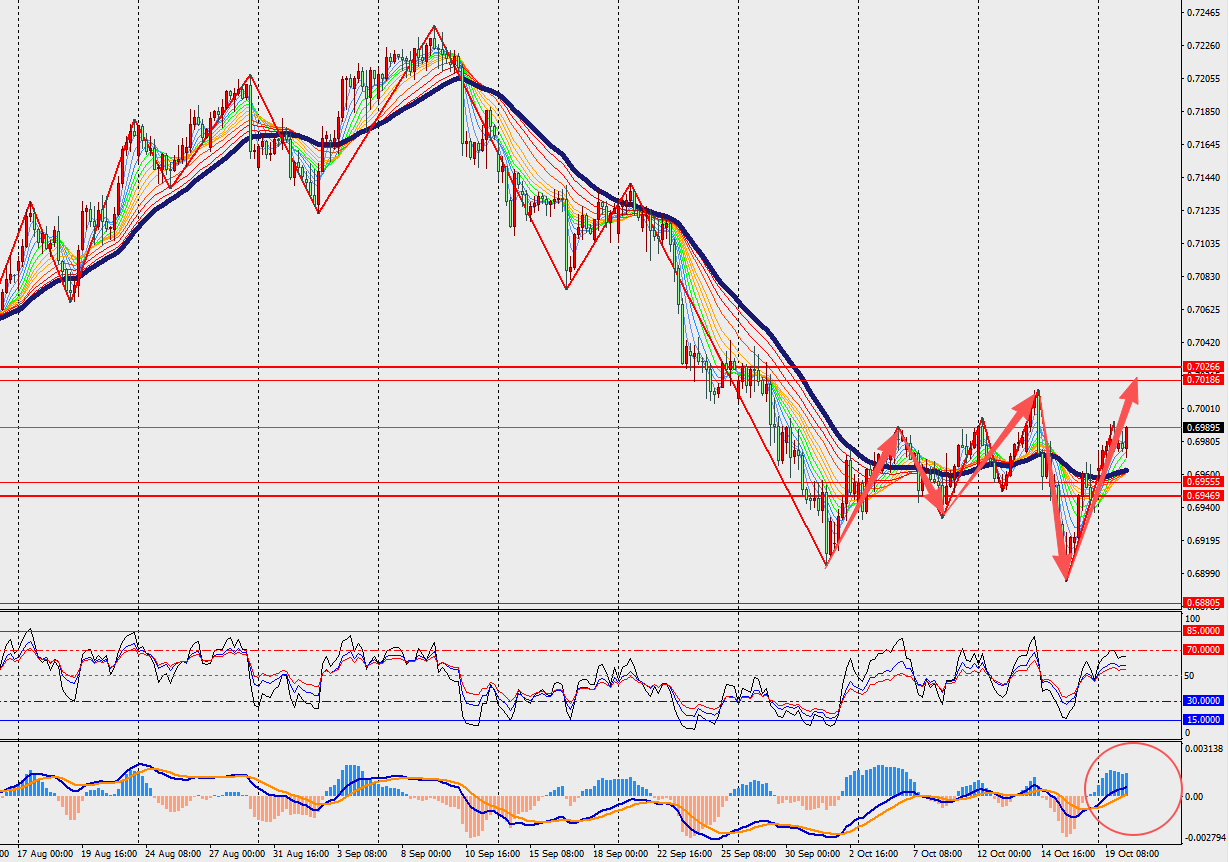Click the 0.71440 price axis value
This screenshot has width=1229, height=862.
1203,178
